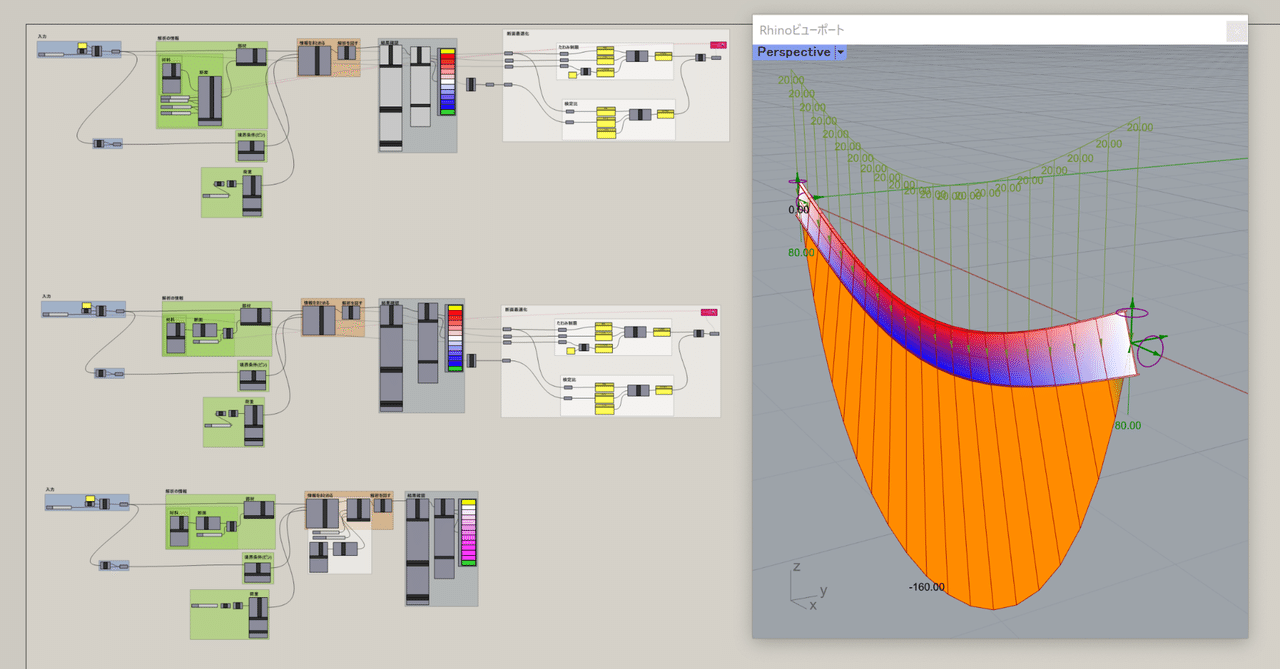Select the 荷重 component in middle definition
This screenshot has height=669, width=1280.
[x=254, y=425]
